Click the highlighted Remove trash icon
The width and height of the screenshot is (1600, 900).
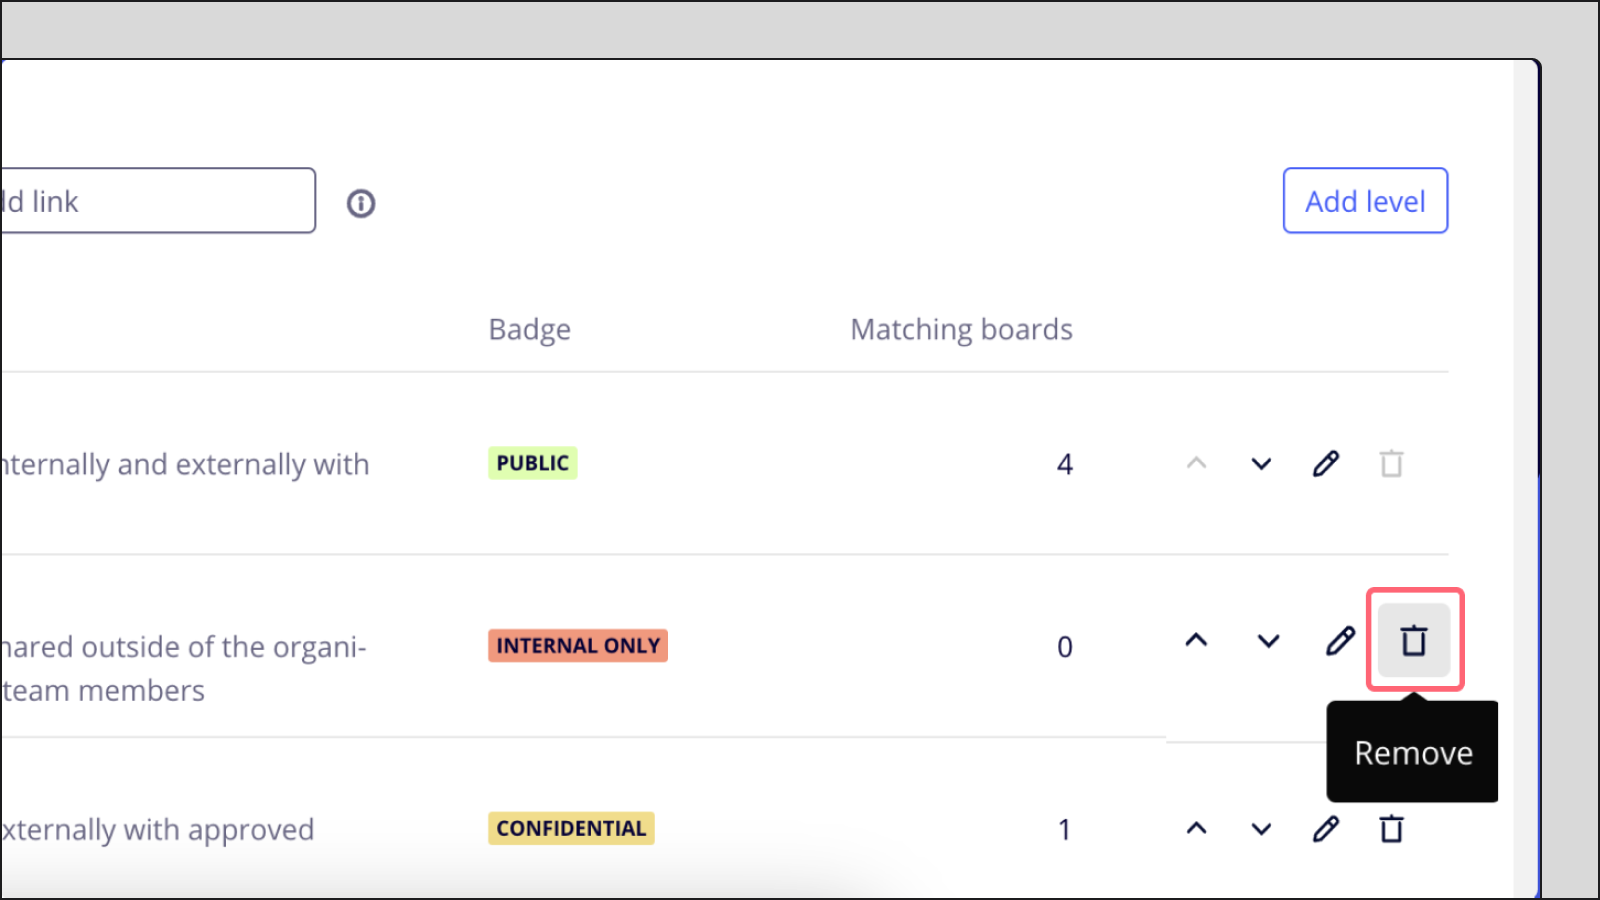click(x=1414, y=641)
